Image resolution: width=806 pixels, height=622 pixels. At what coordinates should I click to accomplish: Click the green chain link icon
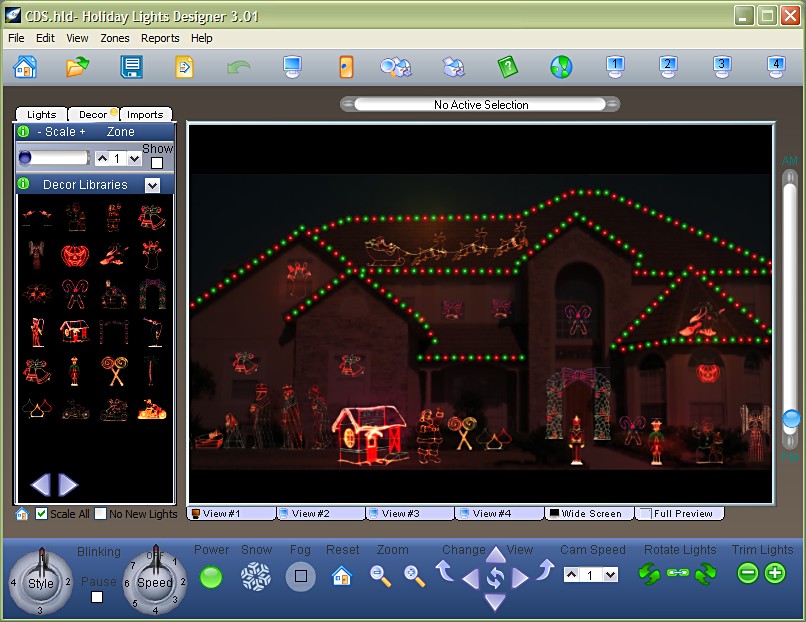(x=677, y=573)
